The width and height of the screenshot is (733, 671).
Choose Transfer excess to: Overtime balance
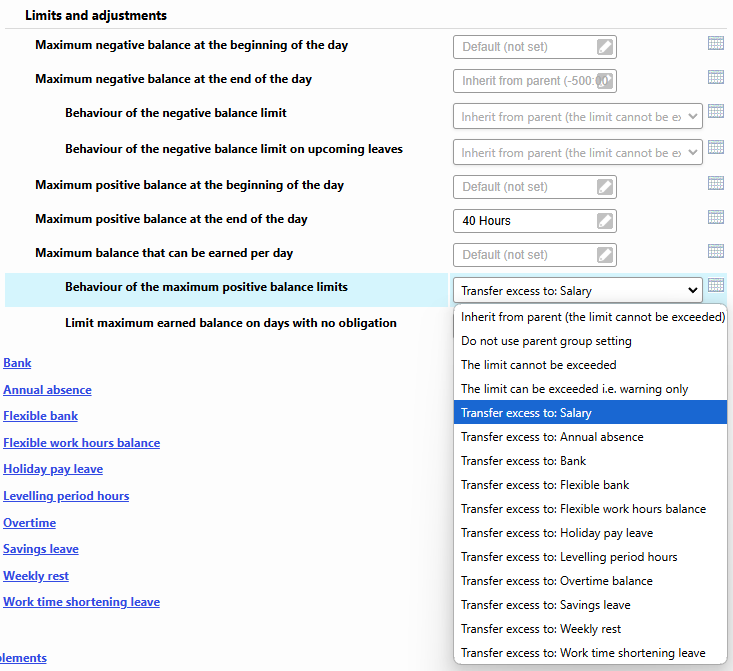click(x=590, y=581)
